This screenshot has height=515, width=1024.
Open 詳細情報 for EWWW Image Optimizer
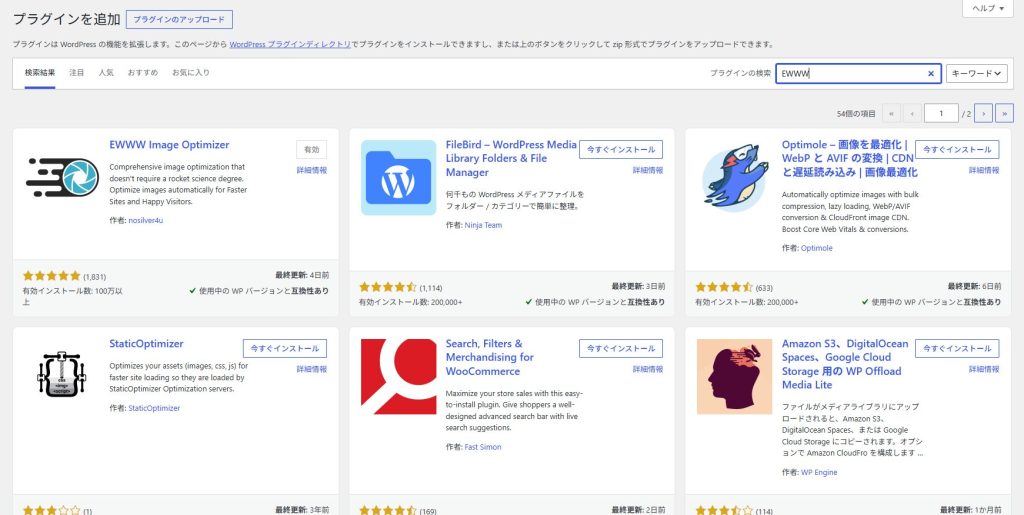[312, 170]
